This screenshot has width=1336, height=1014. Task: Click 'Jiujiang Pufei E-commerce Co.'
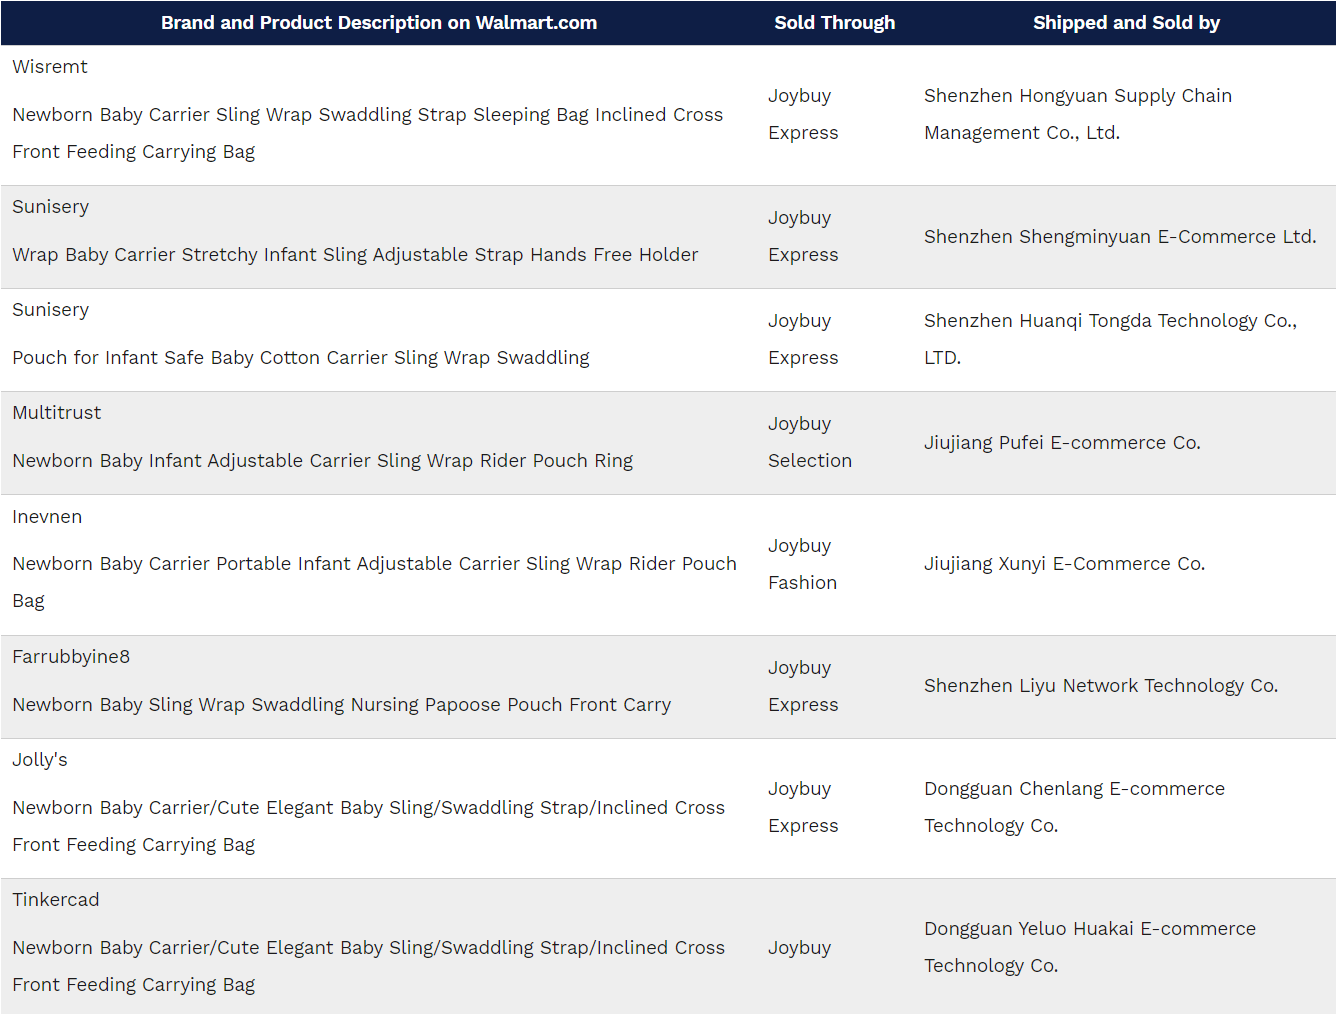tap(1062, 443)
